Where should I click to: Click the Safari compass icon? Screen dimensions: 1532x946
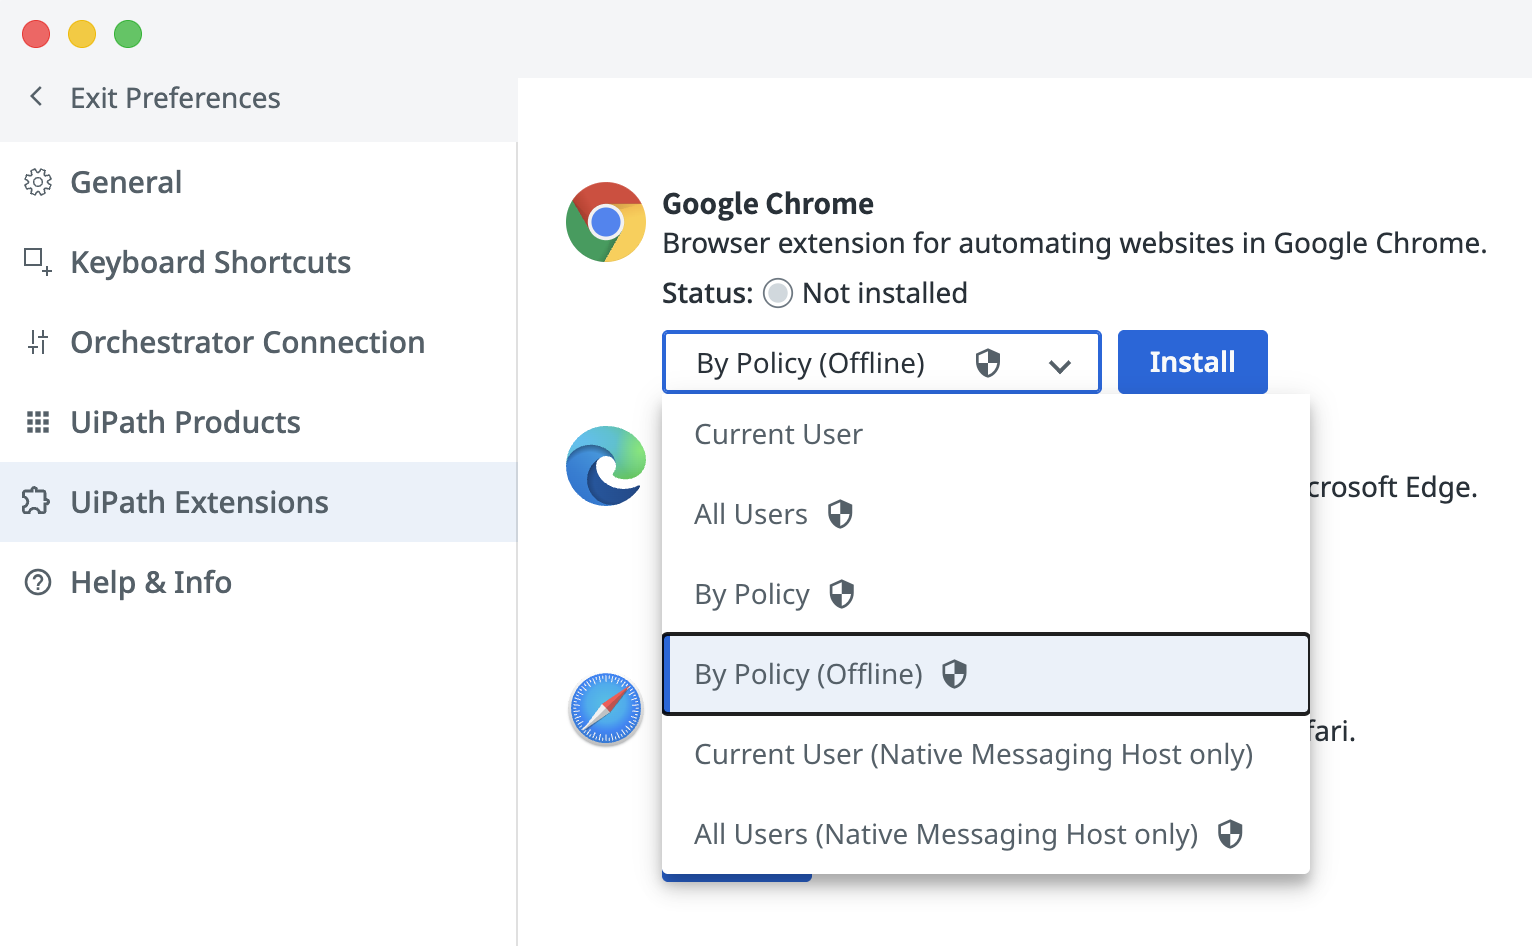pyautogui.click(x=606, y=709)
